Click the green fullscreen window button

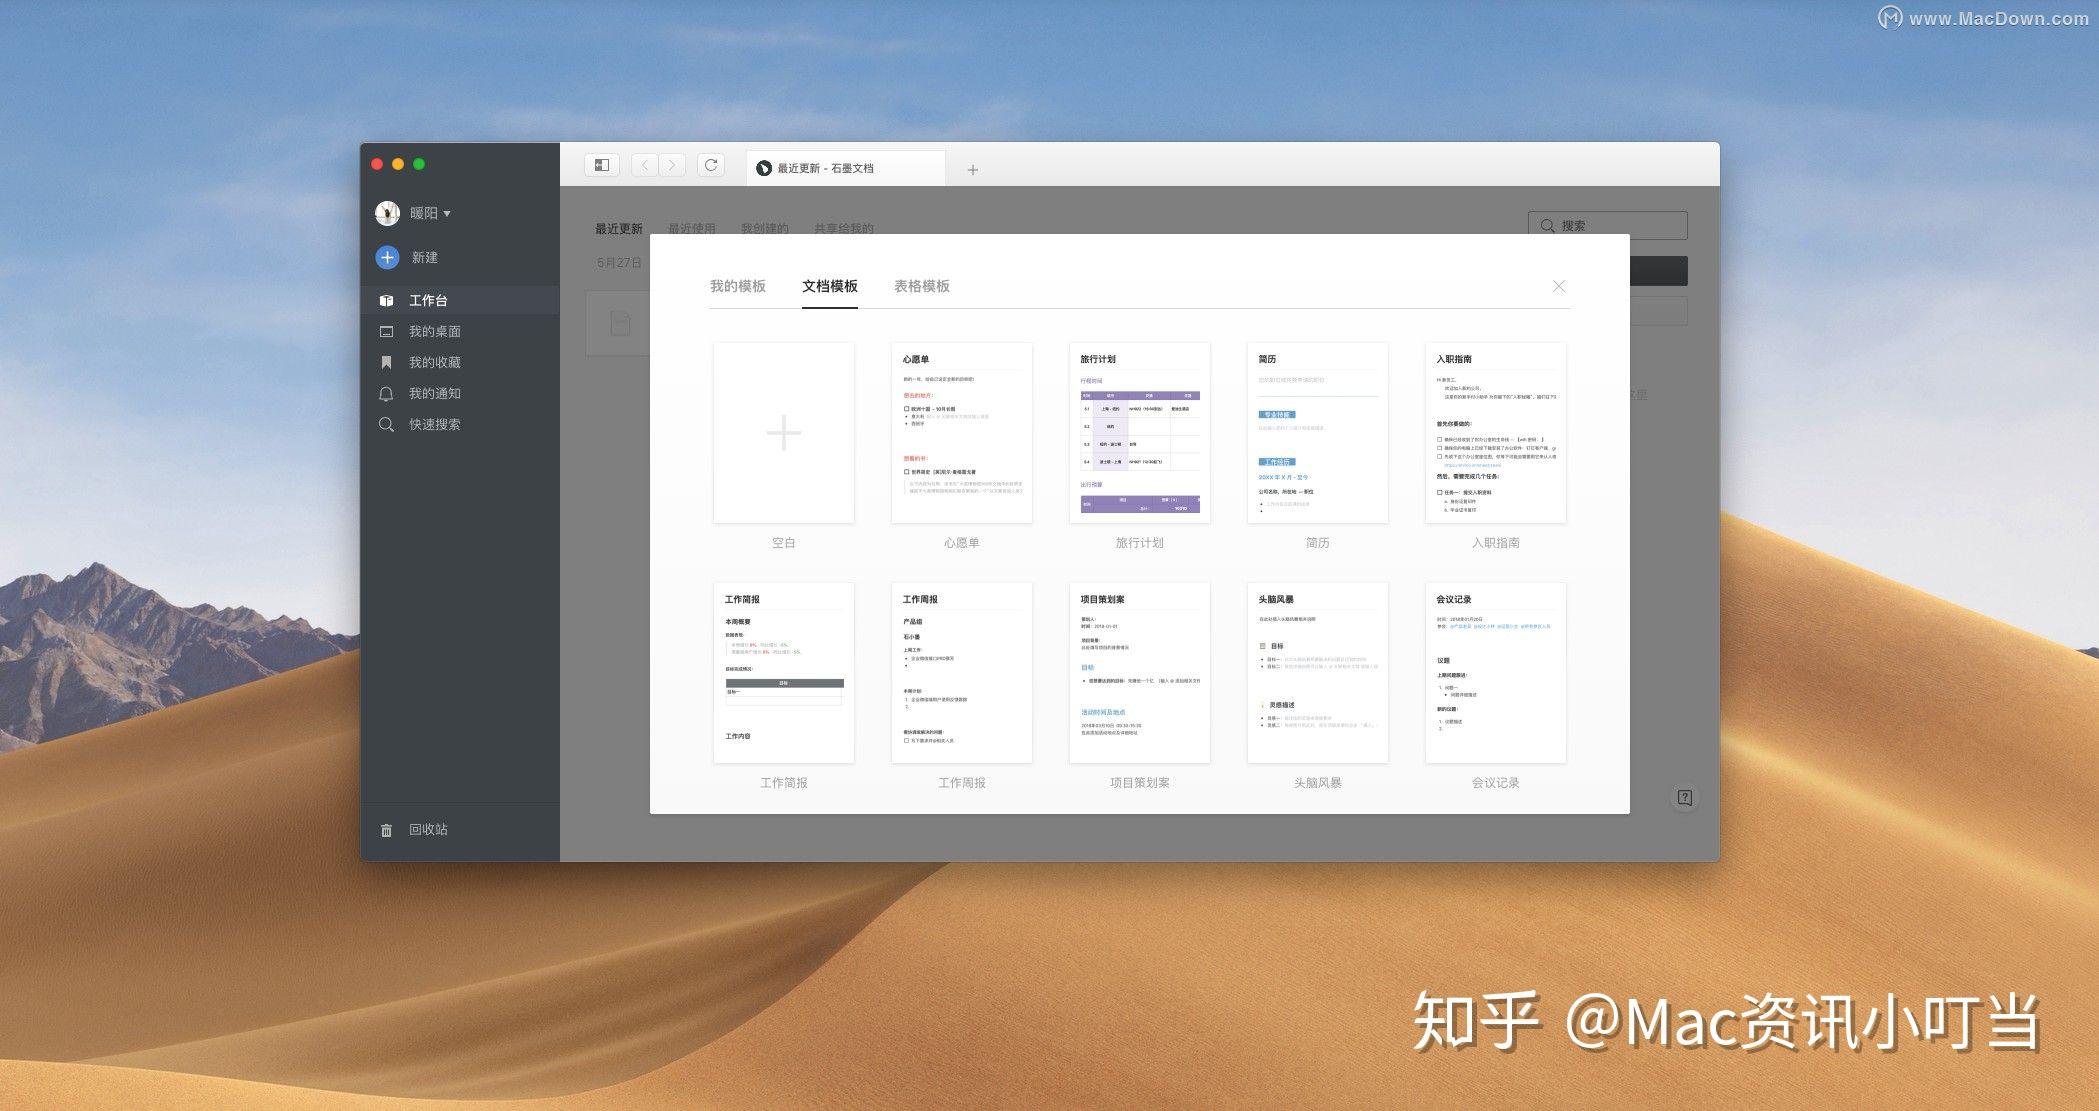(419, 164)
